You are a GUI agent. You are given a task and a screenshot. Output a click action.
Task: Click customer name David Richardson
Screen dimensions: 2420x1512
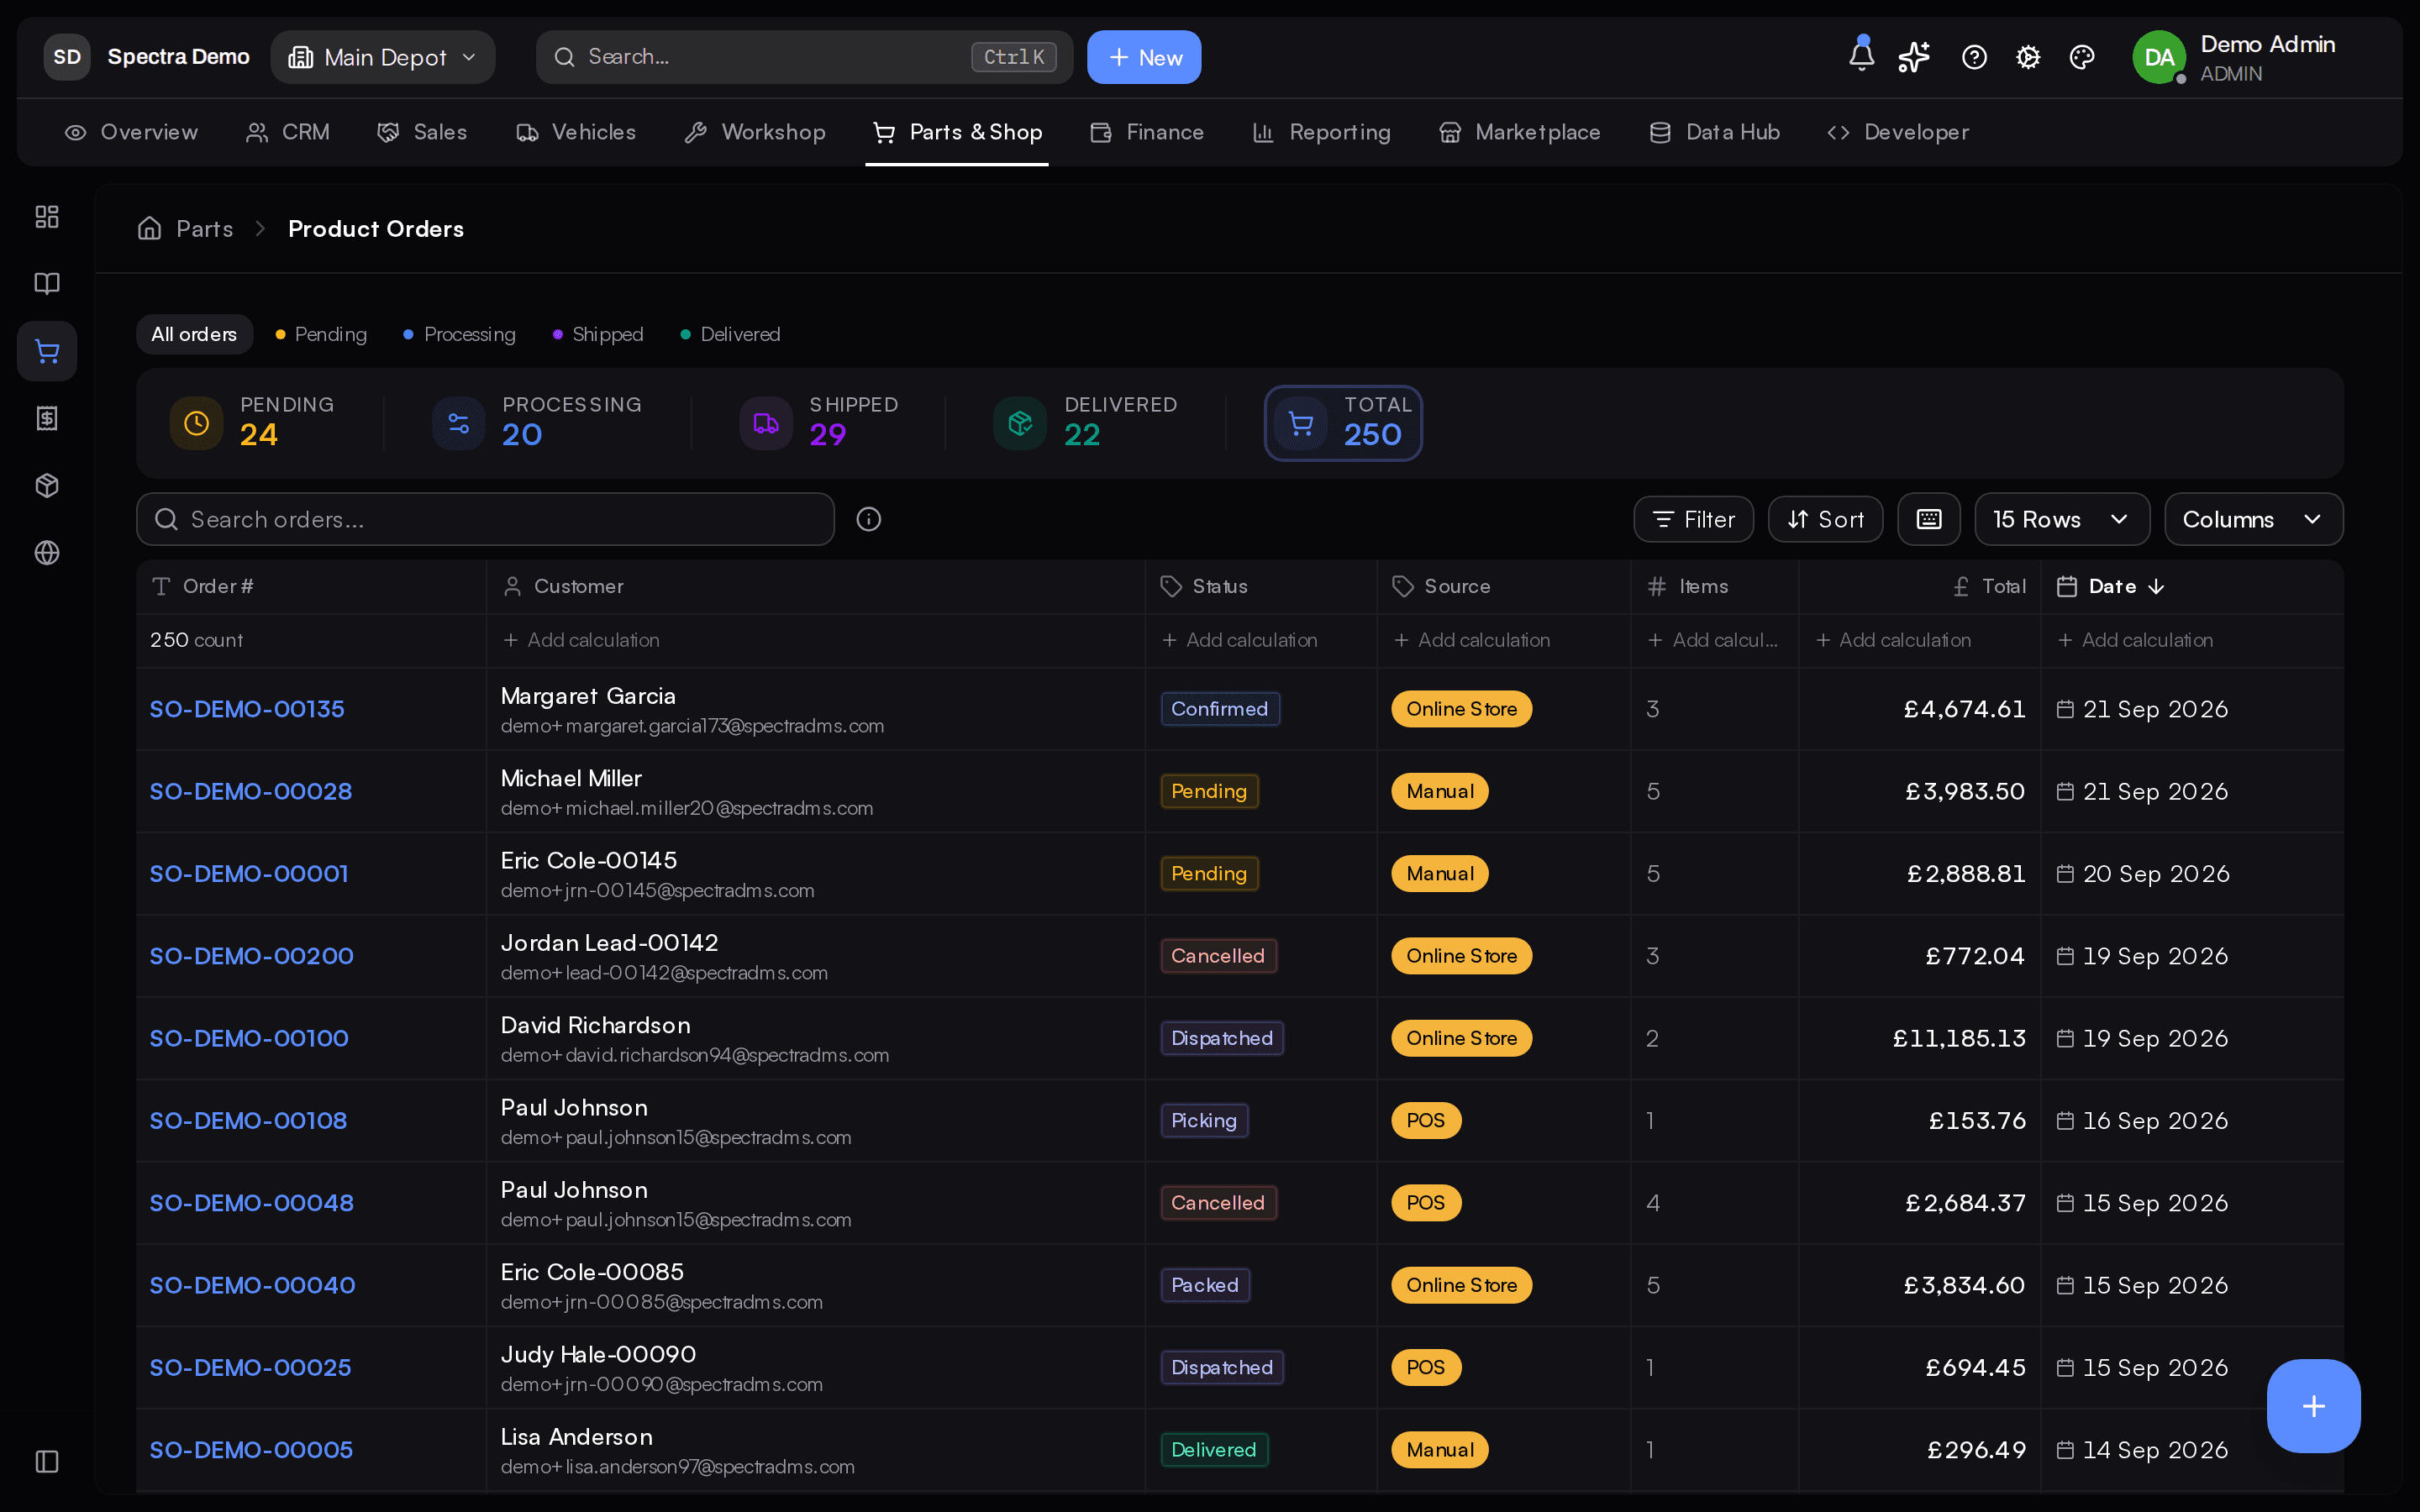595,1025
